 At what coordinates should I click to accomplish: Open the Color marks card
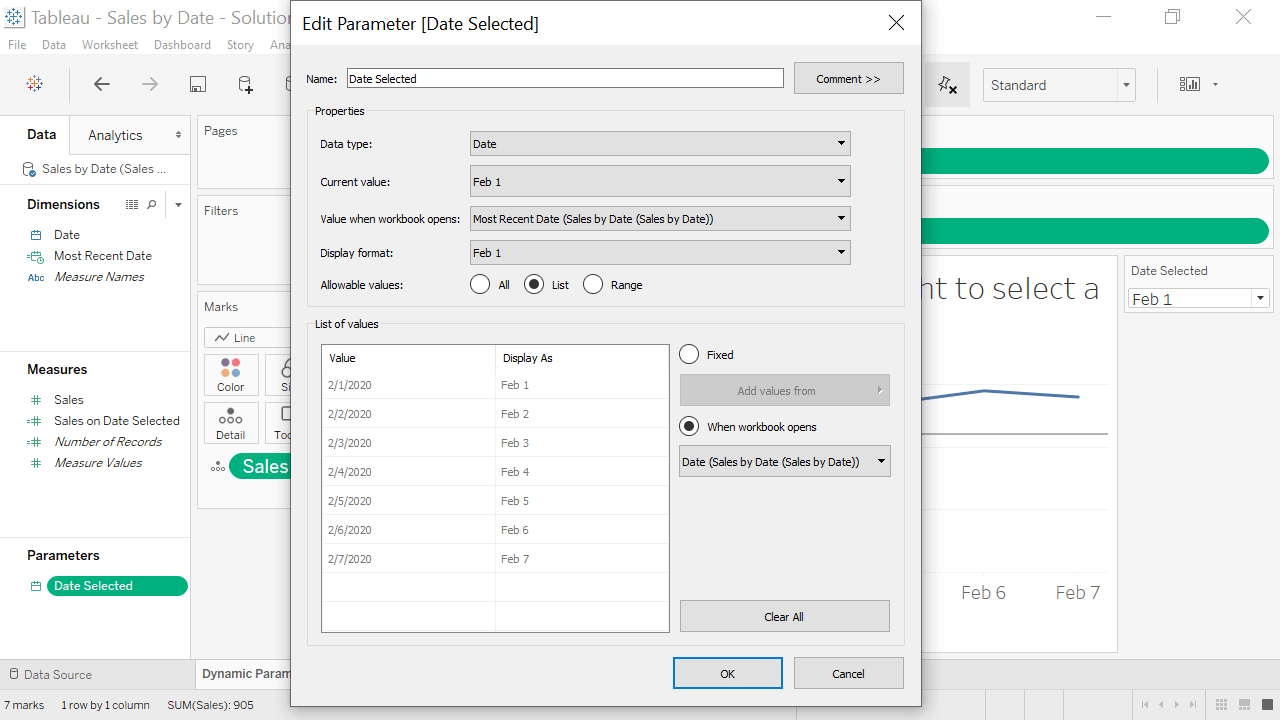coord(231,375)
